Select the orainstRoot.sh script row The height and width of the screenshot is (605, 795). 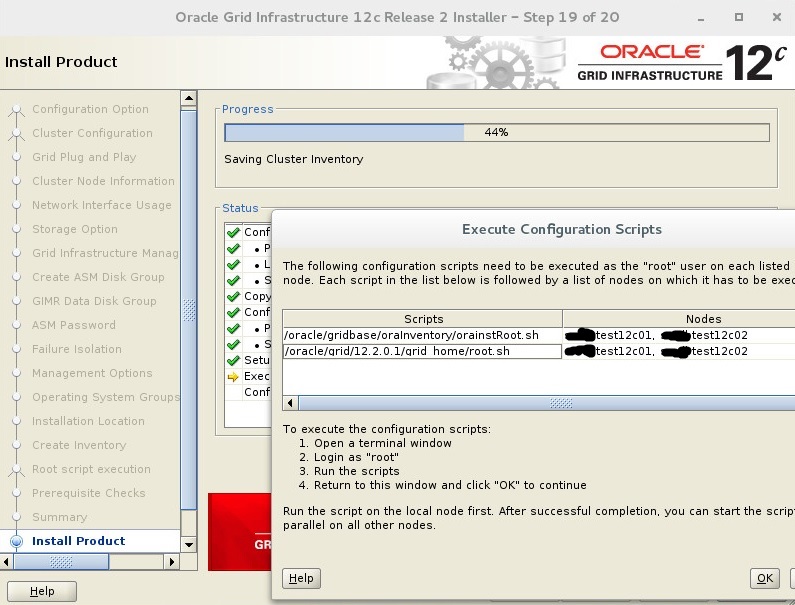pos(422,335)
